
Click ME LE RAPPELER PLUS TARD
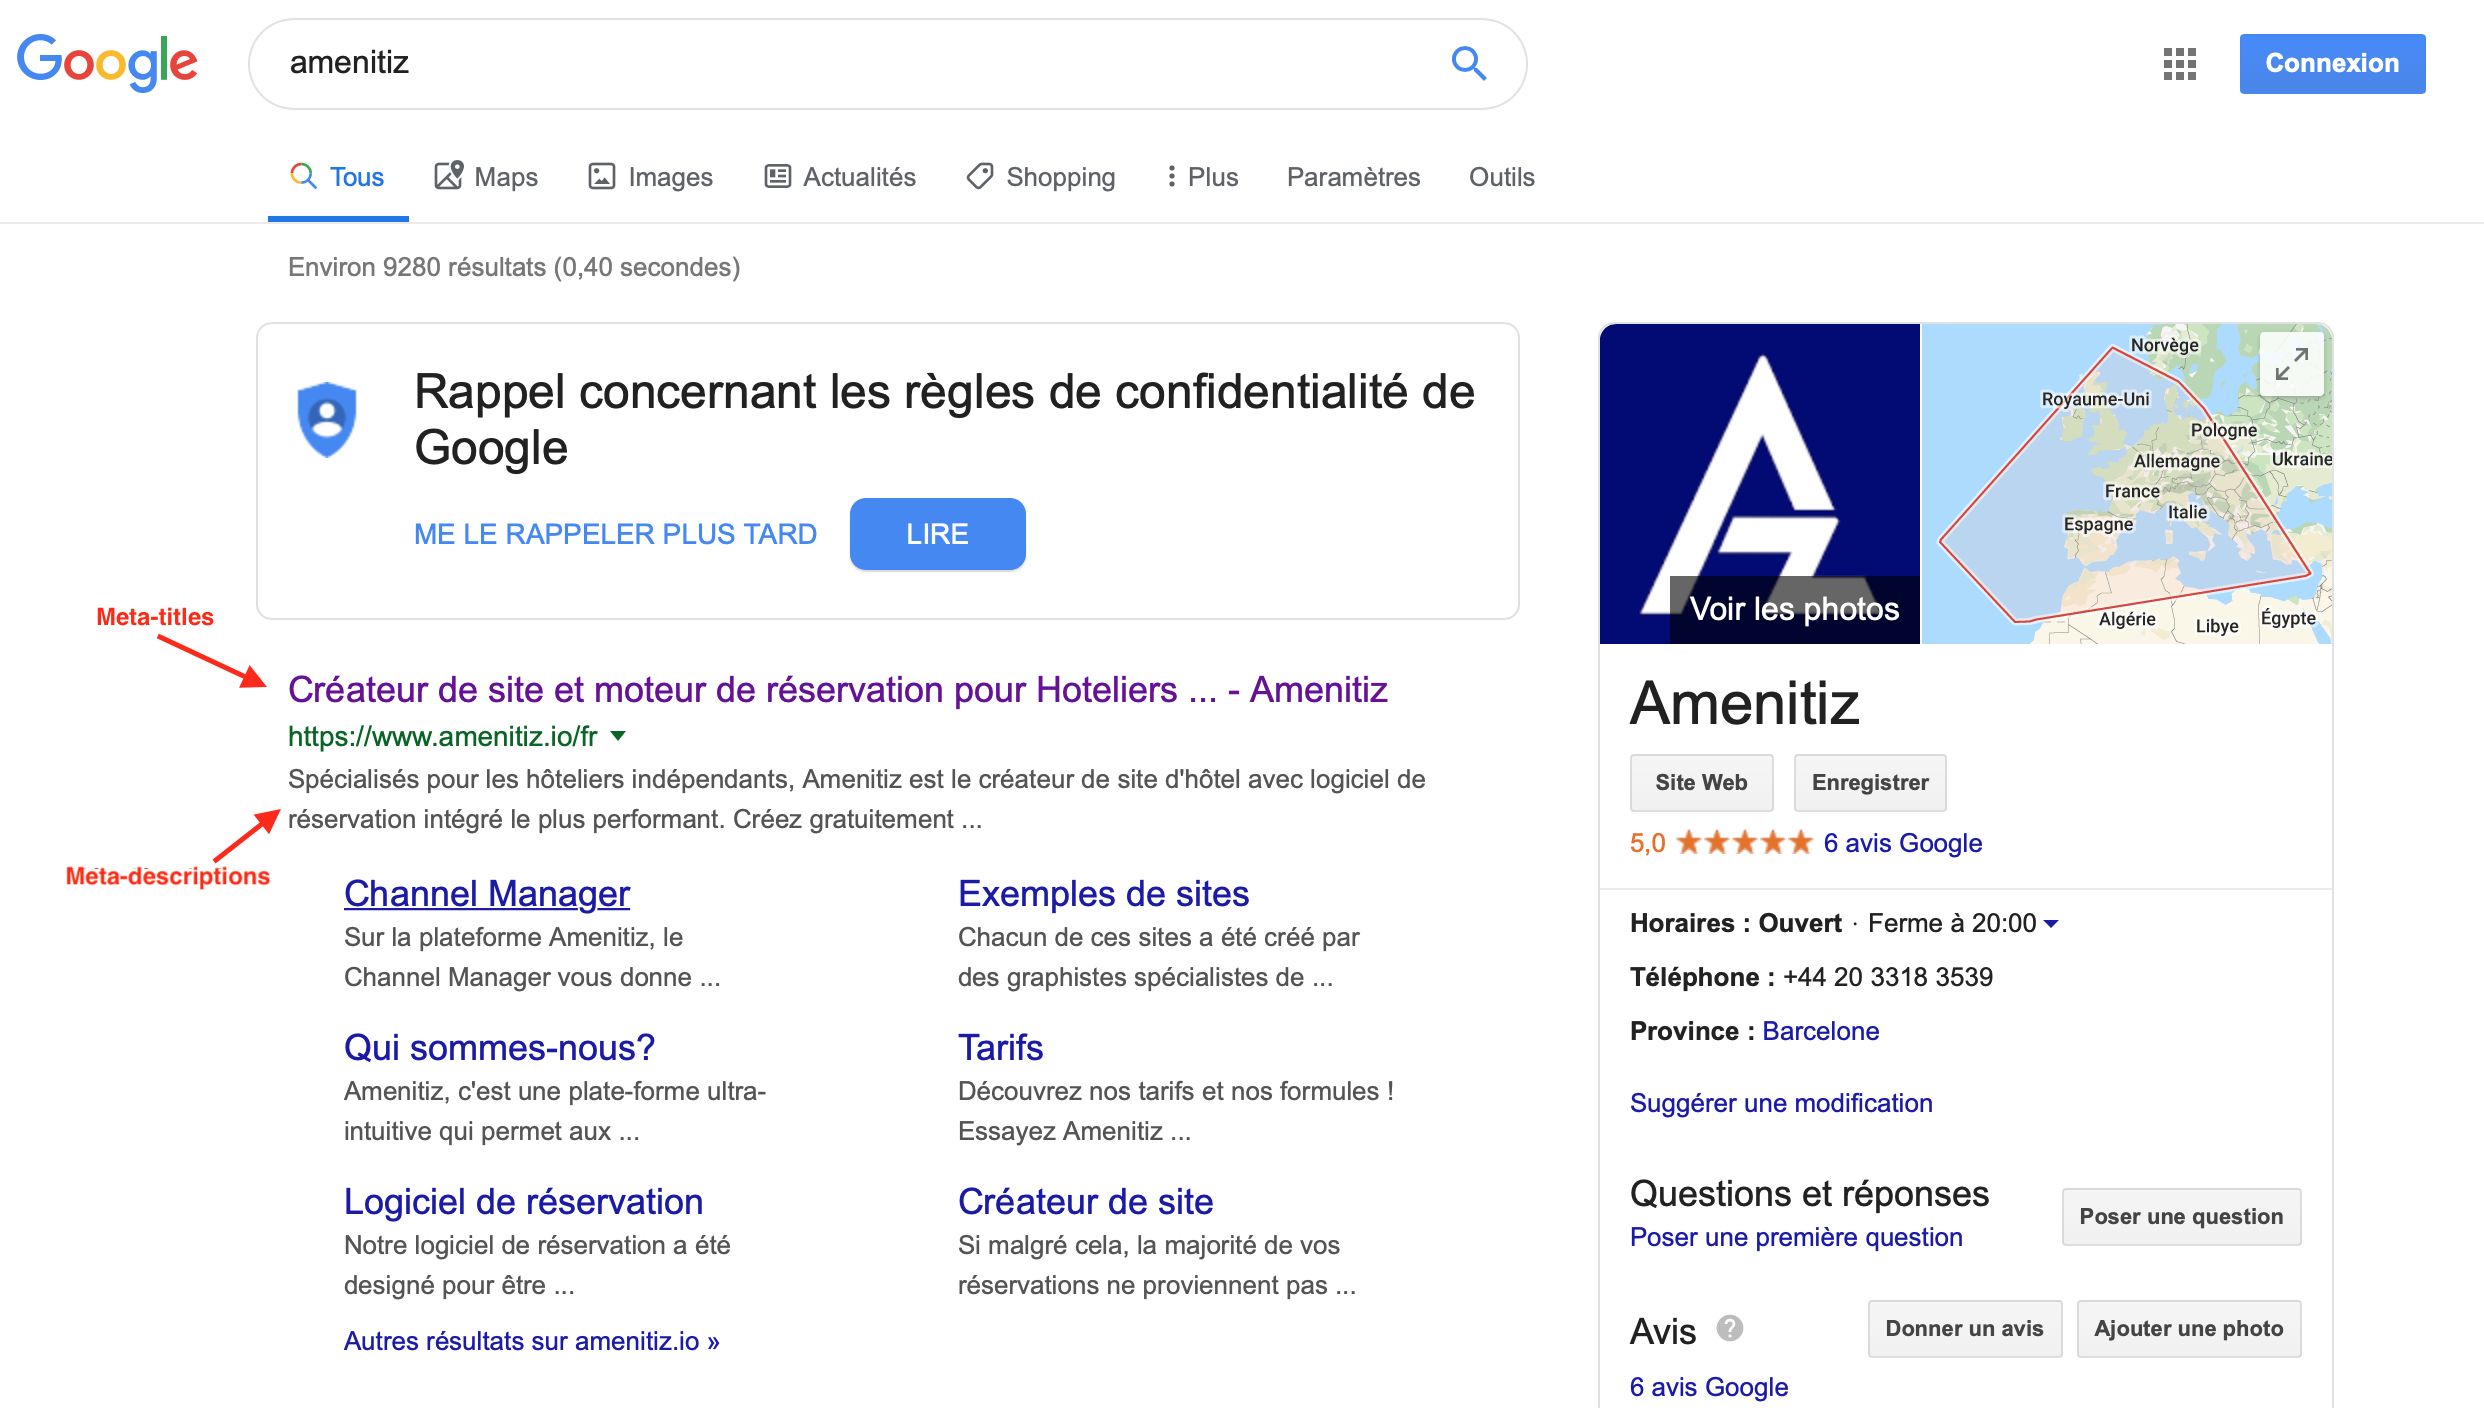615,534
